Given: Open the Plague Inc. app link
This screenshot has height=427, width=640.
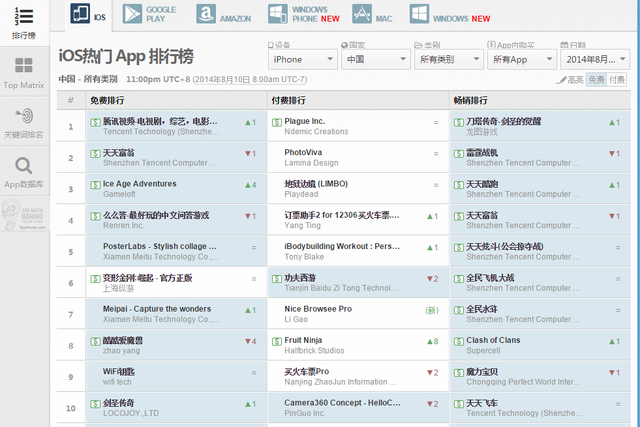Looking at the screenshot, I should [x=304, y=121].
